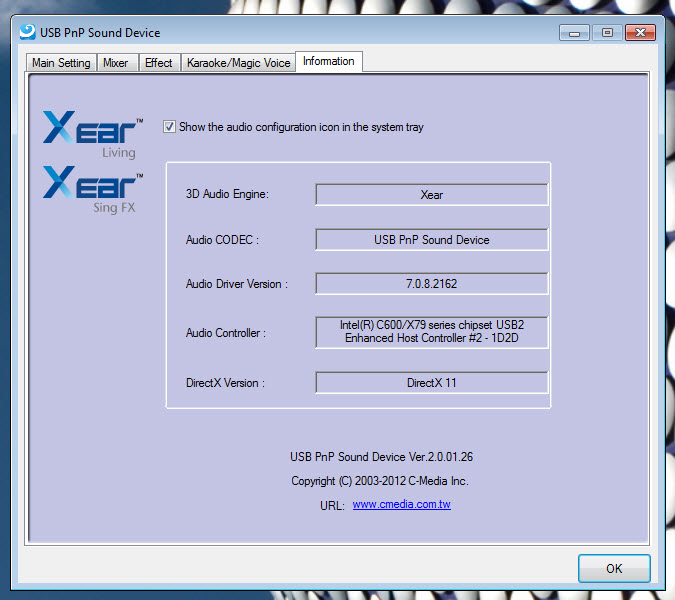Minimize the USB PnP Sound Device window
The width and height of the screenshot is (675, 600).
[x=574, y=33]
